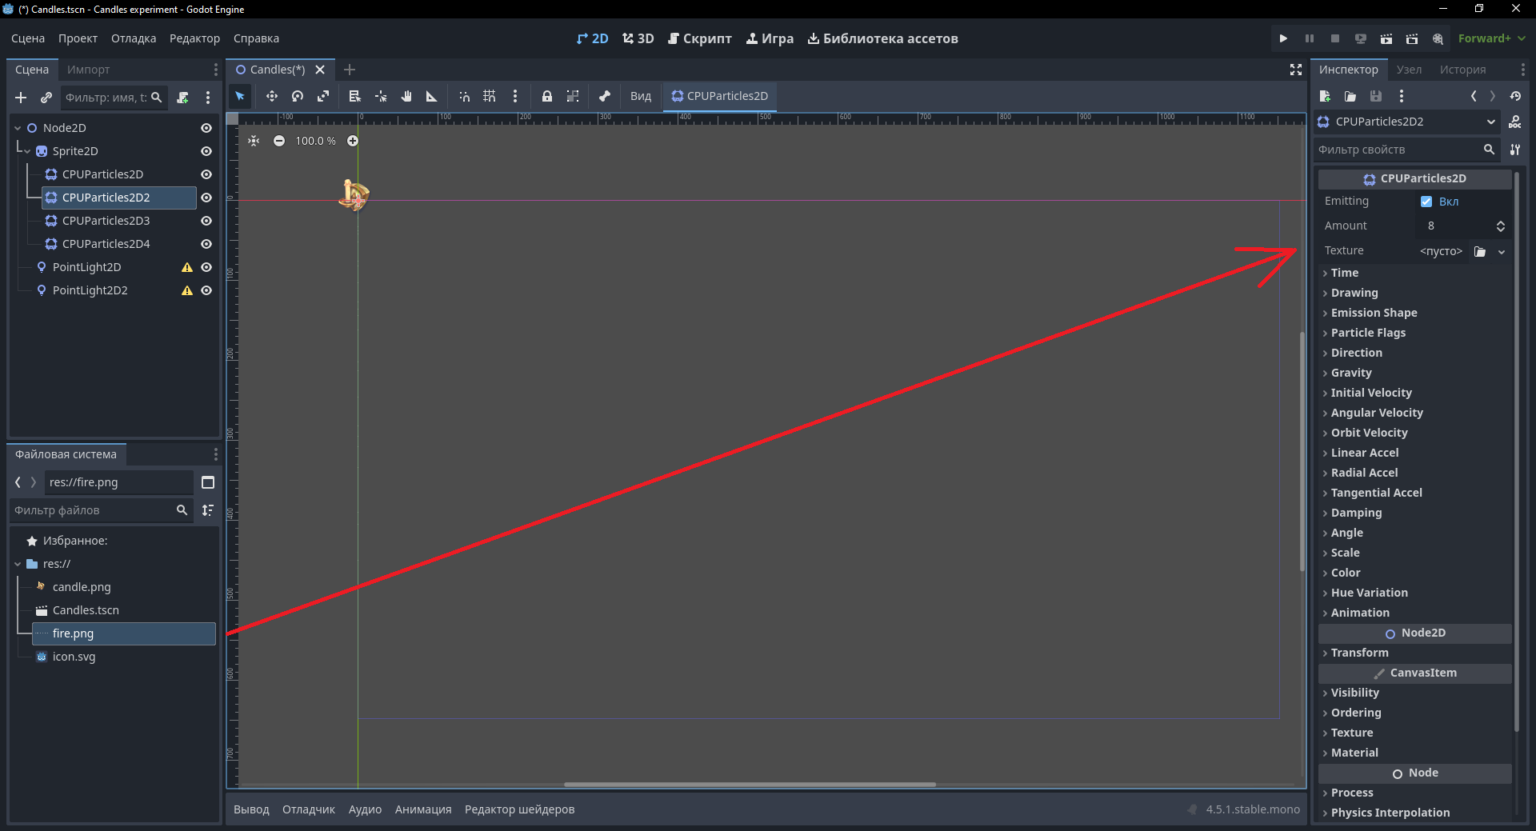Open the Редактор шейдеров panel
1536x831 pixels.
[520, 809]
